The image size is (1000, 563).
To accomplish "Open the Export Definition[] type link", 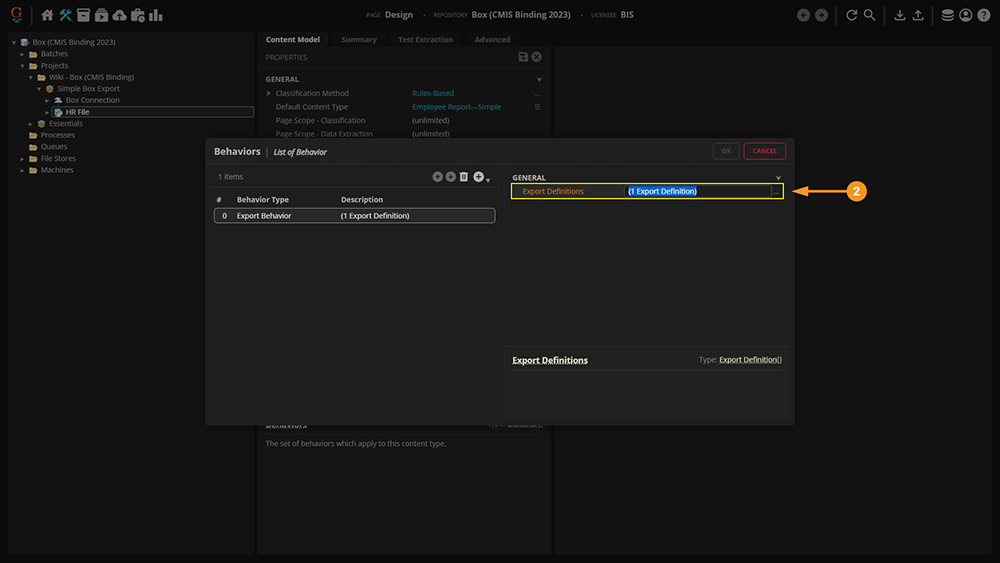I will click(750, 360).
